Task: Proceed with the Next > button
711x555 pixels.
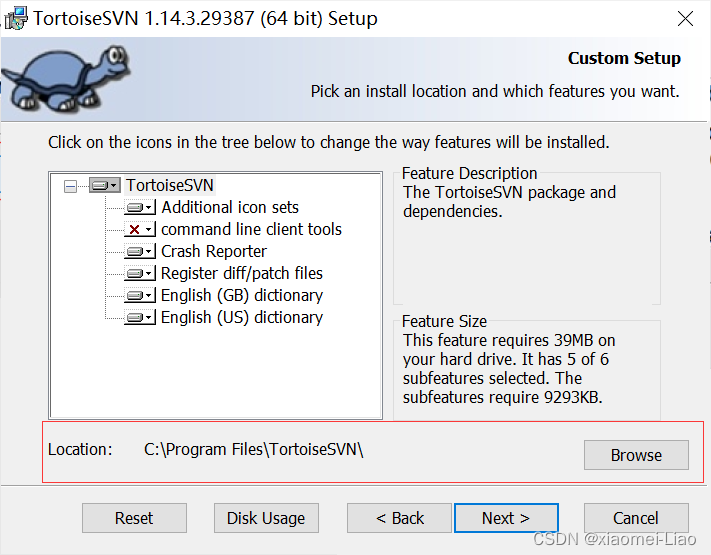Action: tap(506, 518)
